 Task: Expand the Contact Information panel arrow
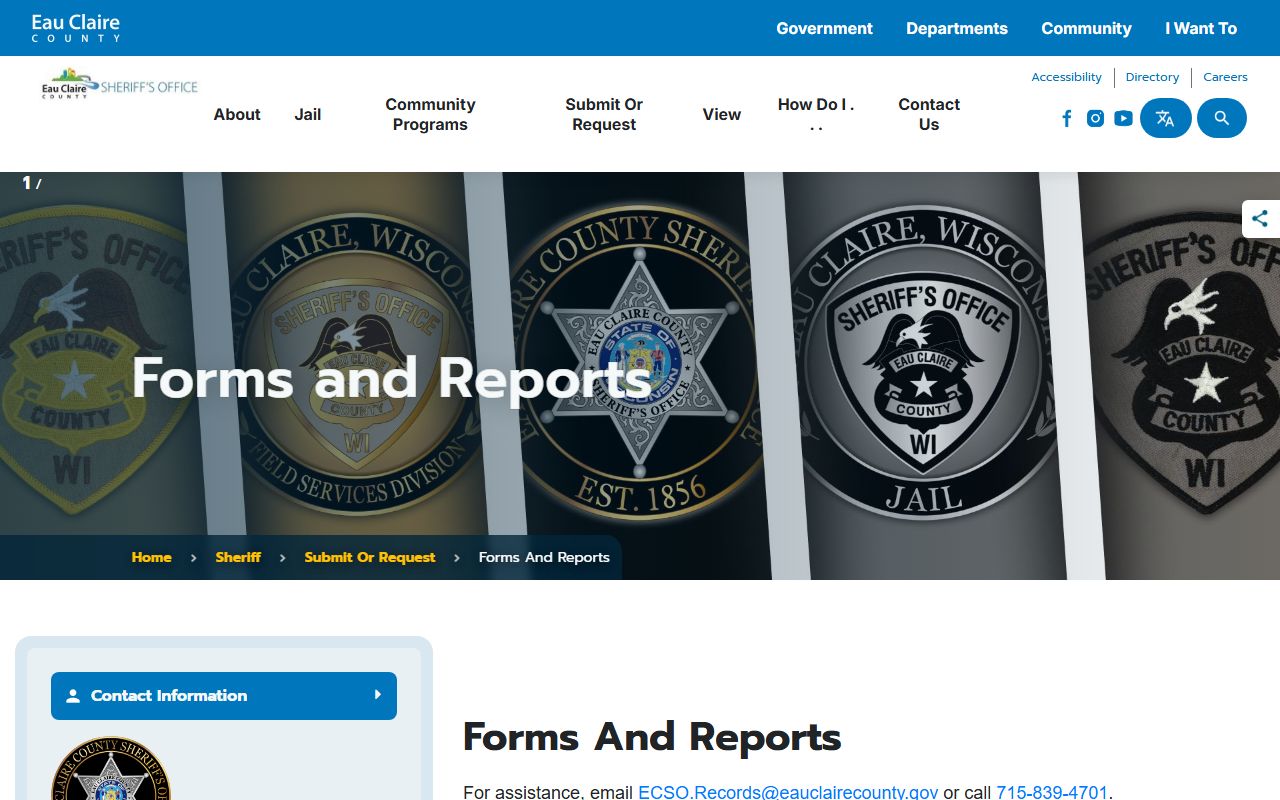[378, 695]
